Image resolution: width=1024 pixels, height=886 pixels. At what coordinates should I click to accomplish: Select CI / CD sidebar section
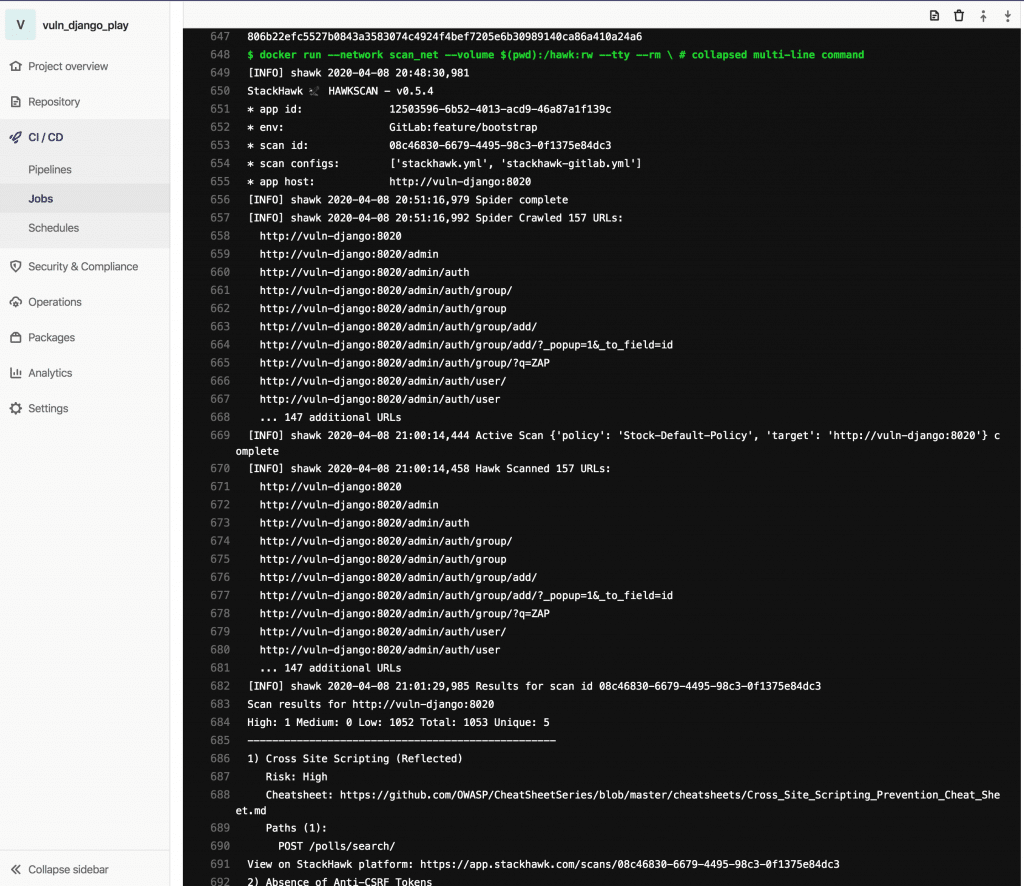(85, 137)
